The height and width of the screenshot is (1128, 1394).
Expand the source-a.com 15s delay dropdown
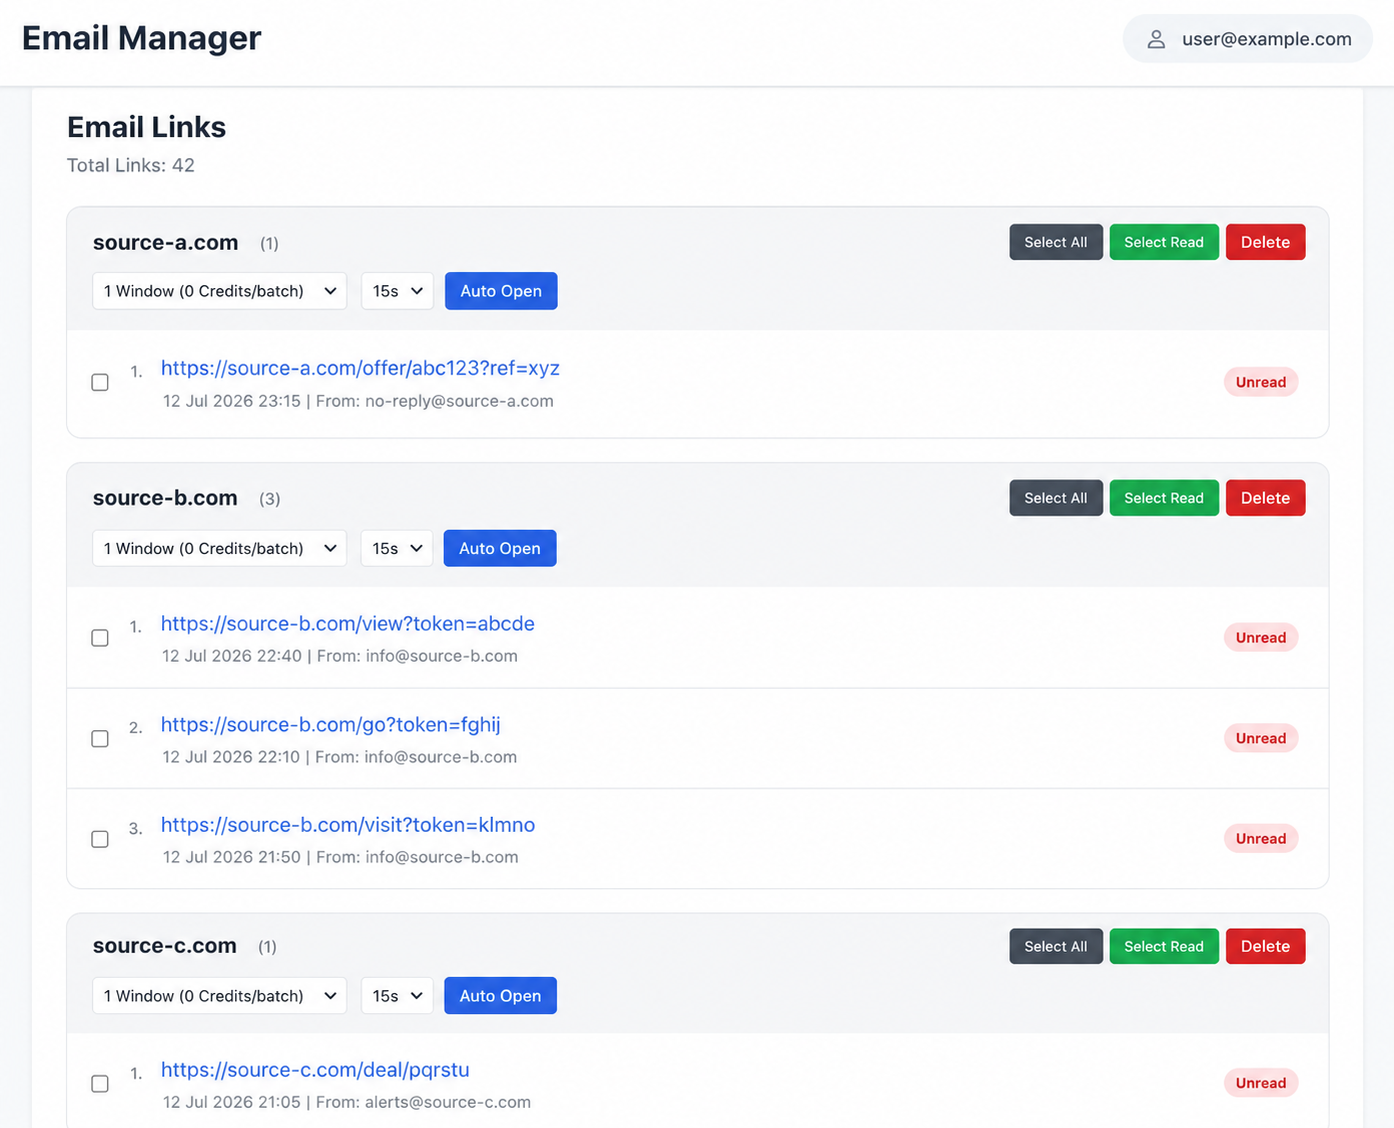tap(397, 291)
